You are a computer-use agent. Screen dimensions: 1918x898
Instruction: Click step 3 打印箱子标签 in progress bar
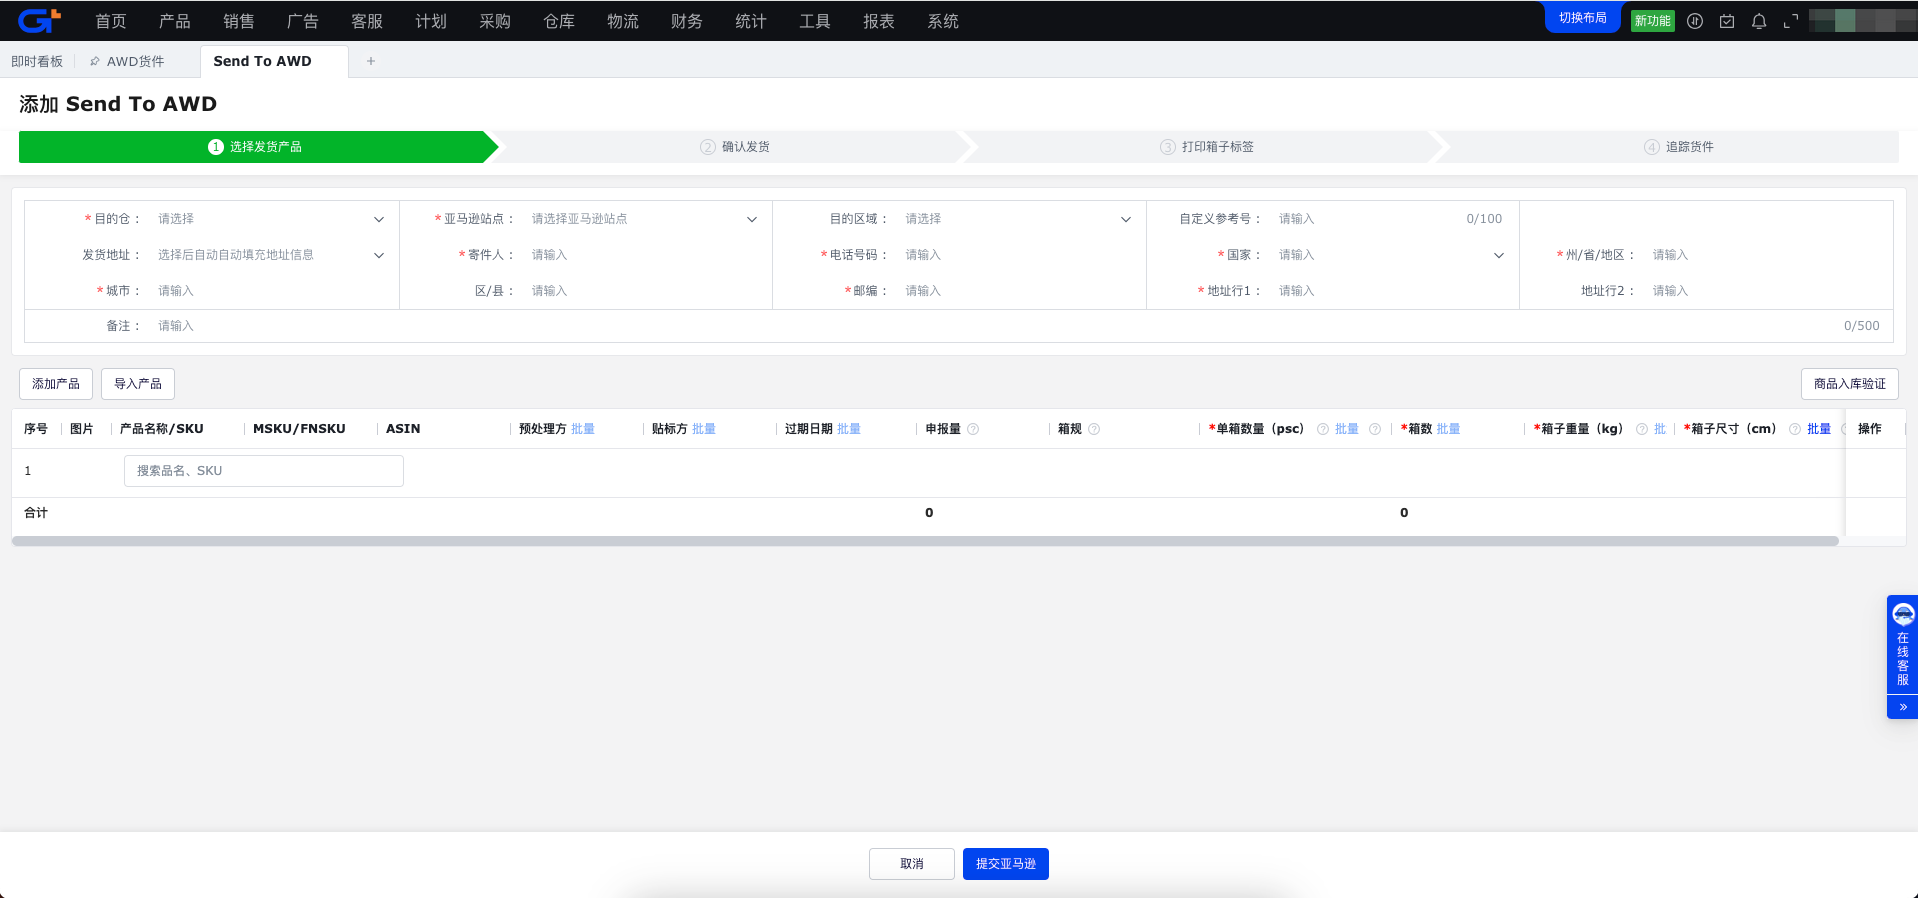point(1207,147)
